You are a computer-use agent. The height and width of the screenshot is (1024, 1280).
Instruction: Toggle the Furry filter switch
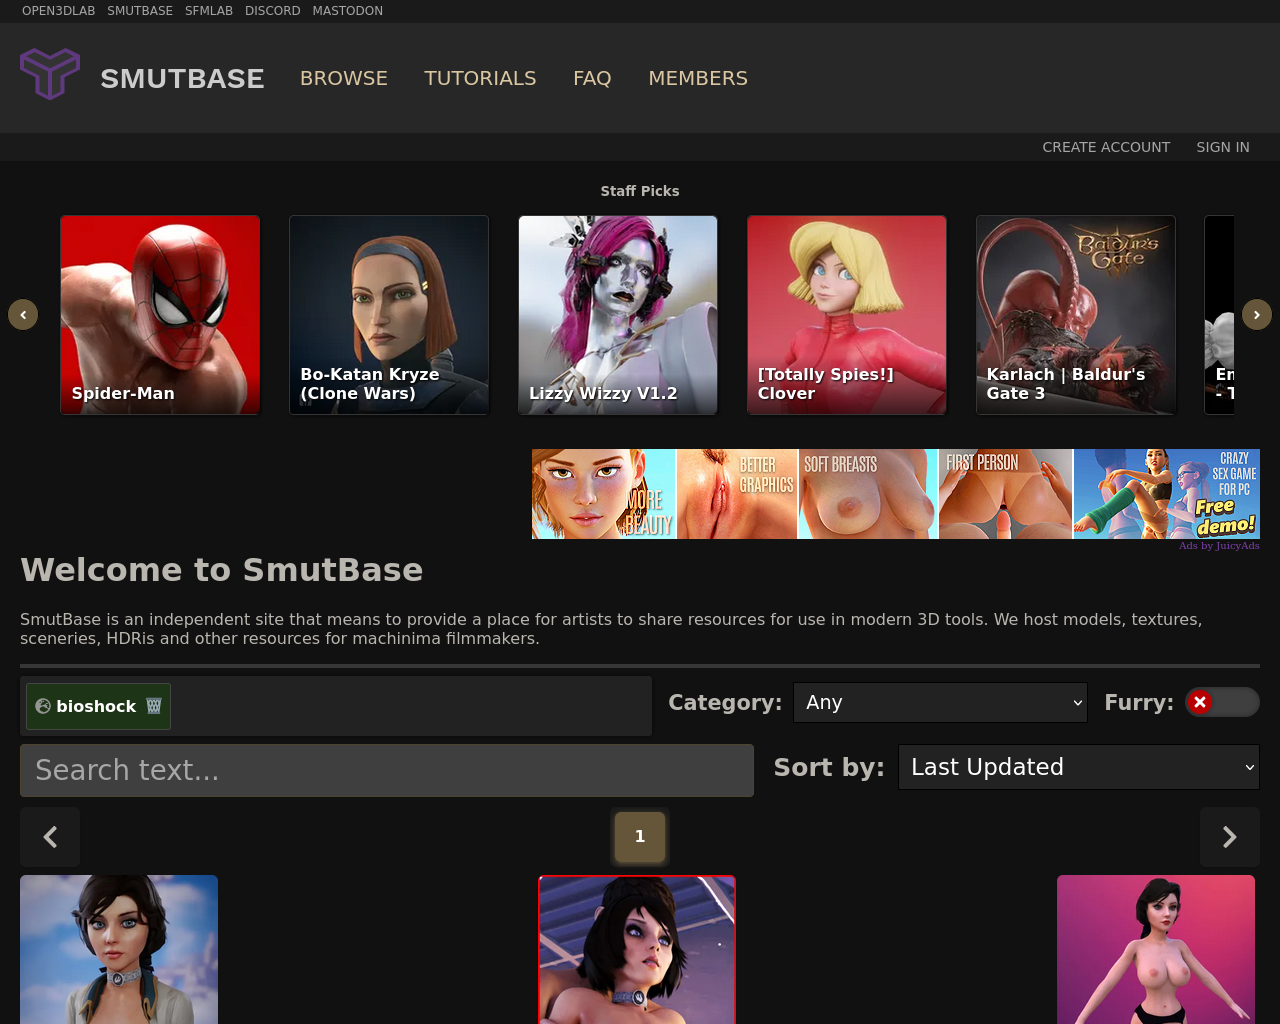tap(1222, 702)
